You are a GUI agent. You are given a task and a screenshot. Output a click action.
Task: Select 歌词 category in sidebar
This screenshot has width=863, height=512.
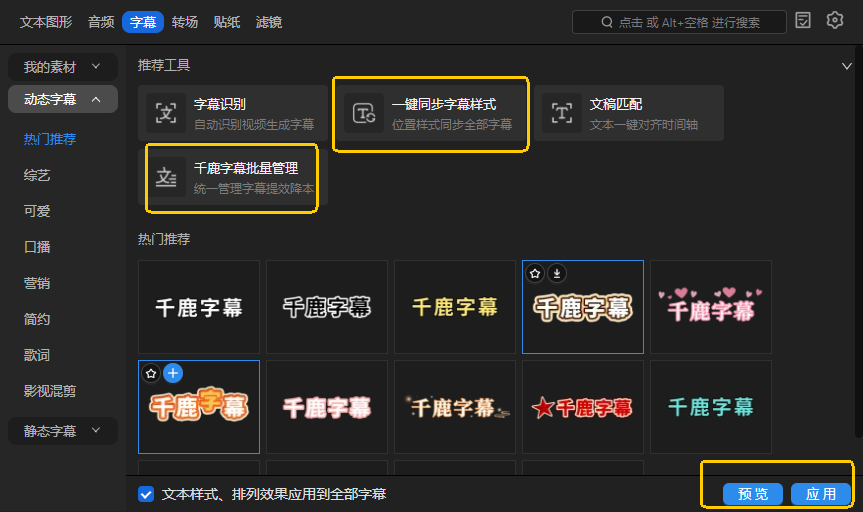click(37, 355)
